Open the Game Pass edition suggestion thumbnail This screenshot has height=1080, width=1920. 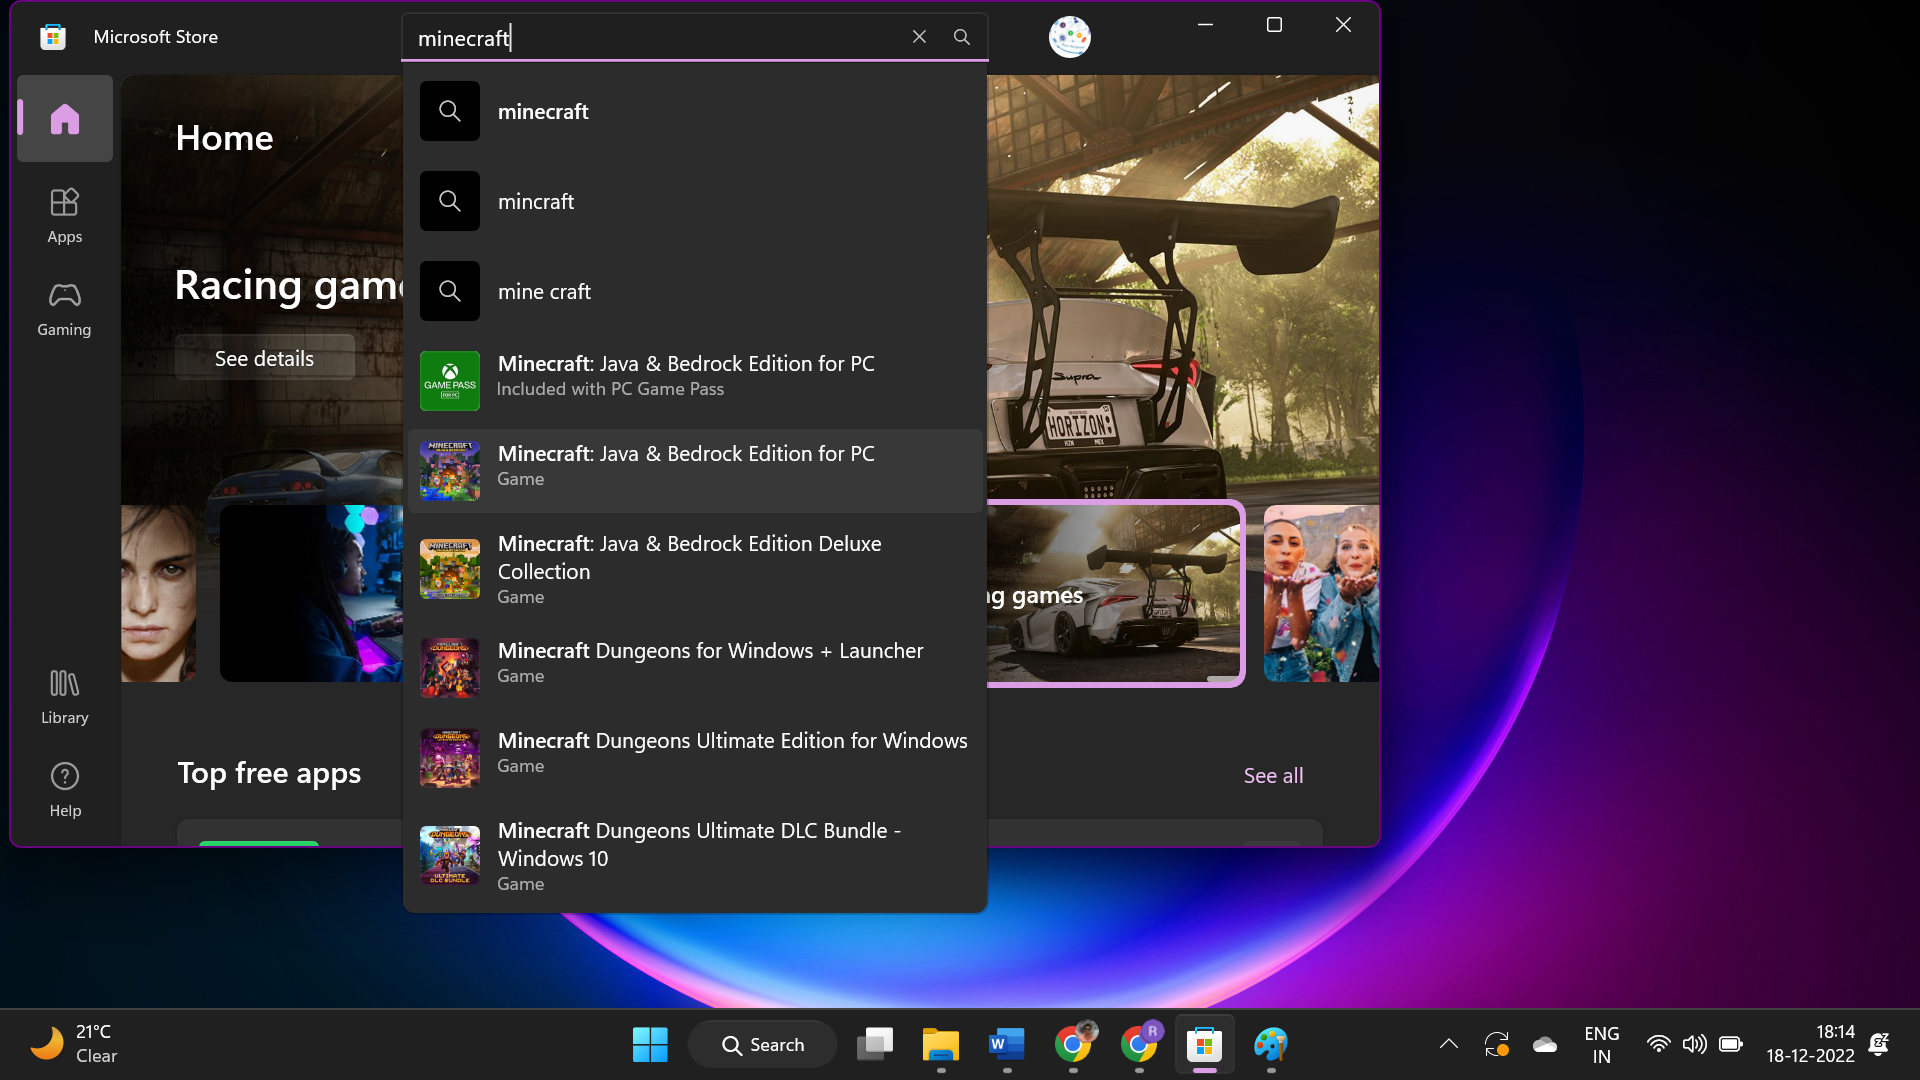[x=450, y=380]
